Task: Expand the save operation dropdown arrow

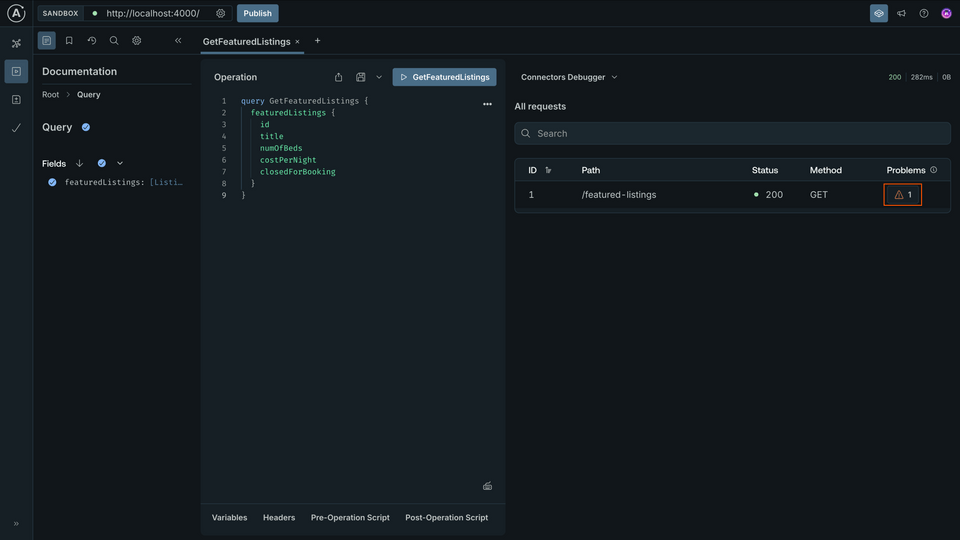Action: point(379,77)
